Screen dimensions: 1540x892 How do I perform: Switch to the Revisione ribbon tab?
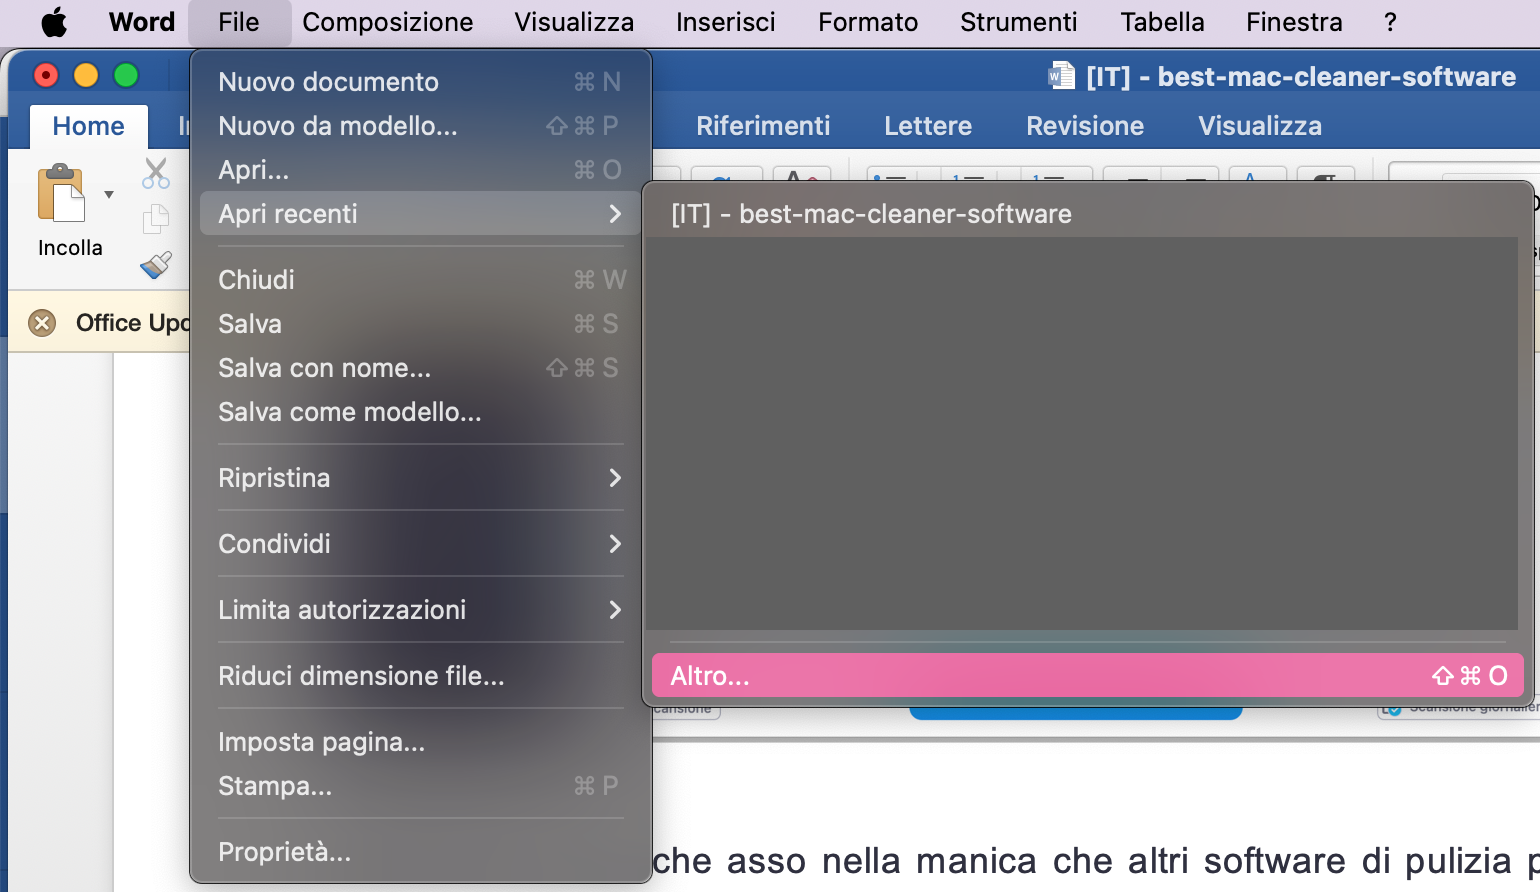pyautogui.click(x=1085, y=126)
